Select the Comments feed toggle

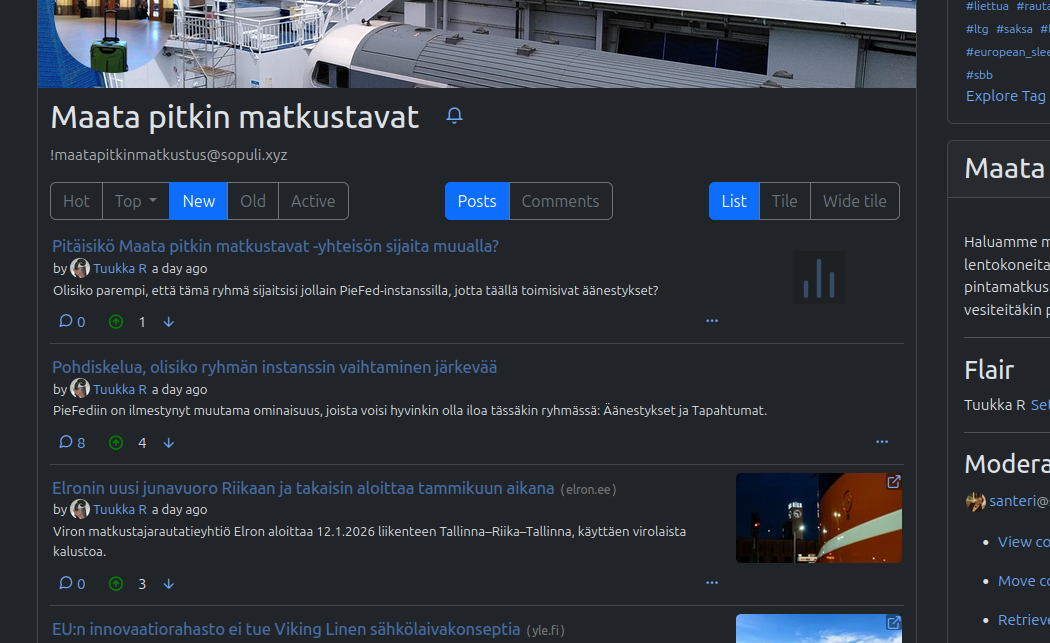[x=560, y=201]
